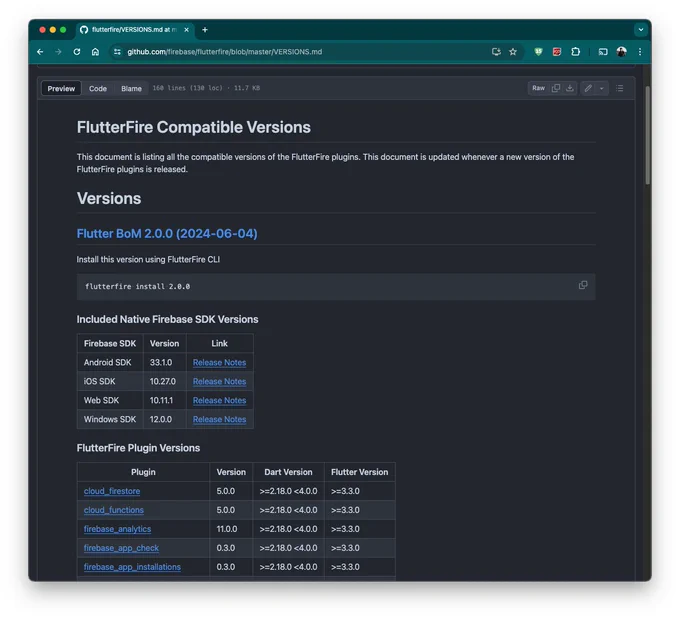This screenshot has width=680, height=619.
Task: Click Web SDK version 10.11.1 cell
Action: [x=165, y=401]
